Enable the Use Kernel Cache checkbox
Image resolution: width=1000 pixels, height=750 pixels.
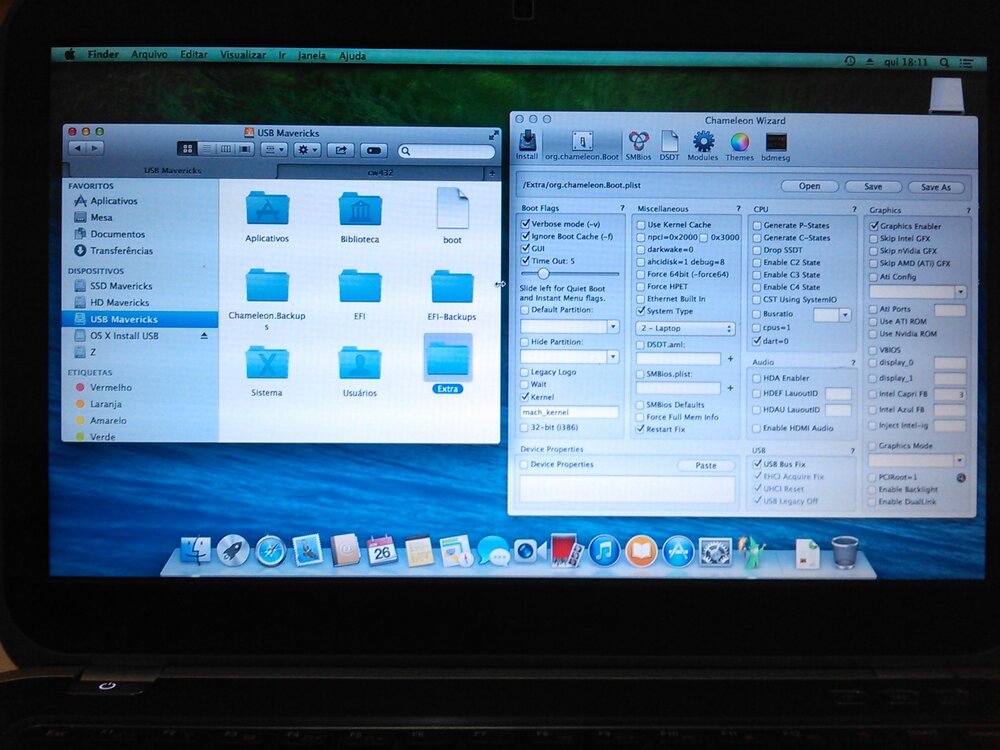tap(641, 225)
